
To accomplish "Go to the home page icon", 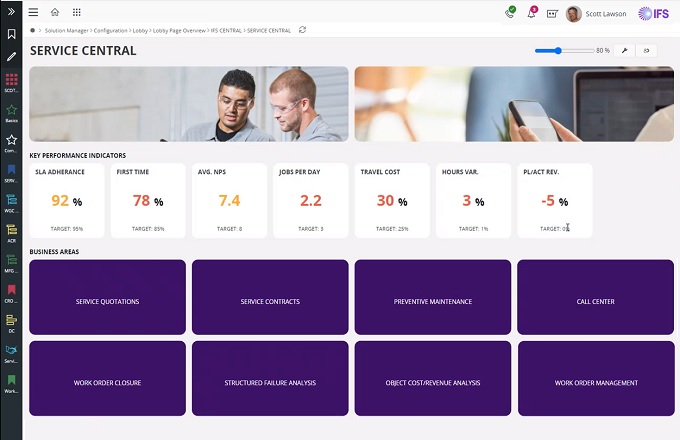I will [55, 12].
